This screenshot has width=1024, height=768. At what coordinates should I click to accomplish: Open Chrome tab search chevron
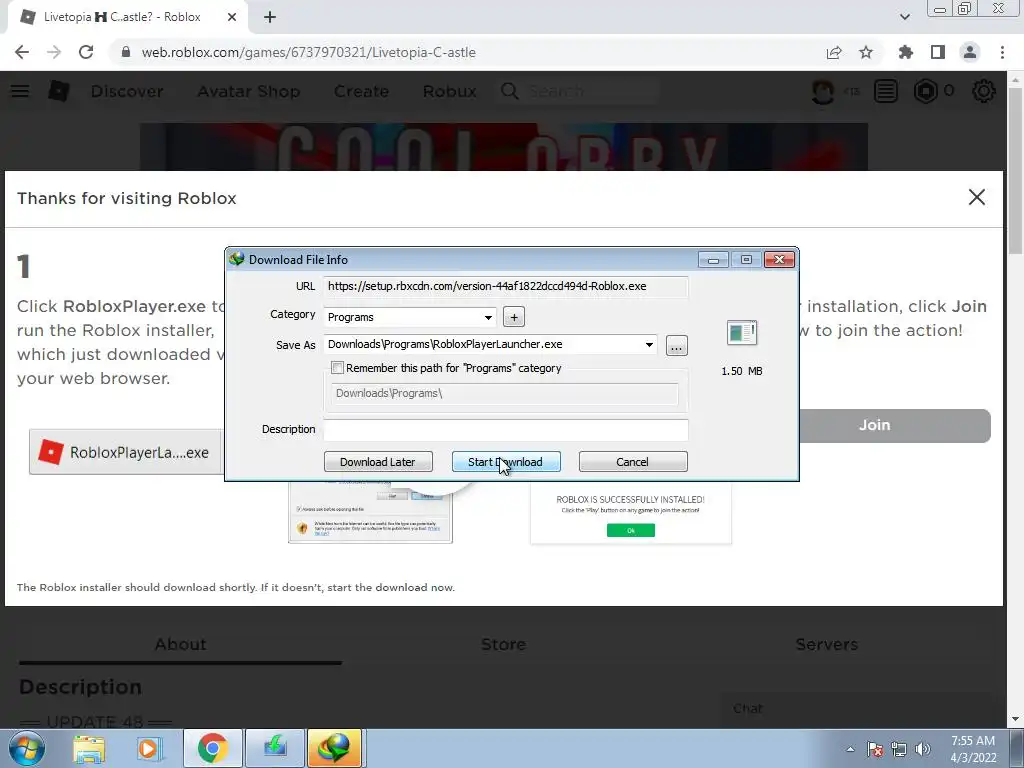904,17
